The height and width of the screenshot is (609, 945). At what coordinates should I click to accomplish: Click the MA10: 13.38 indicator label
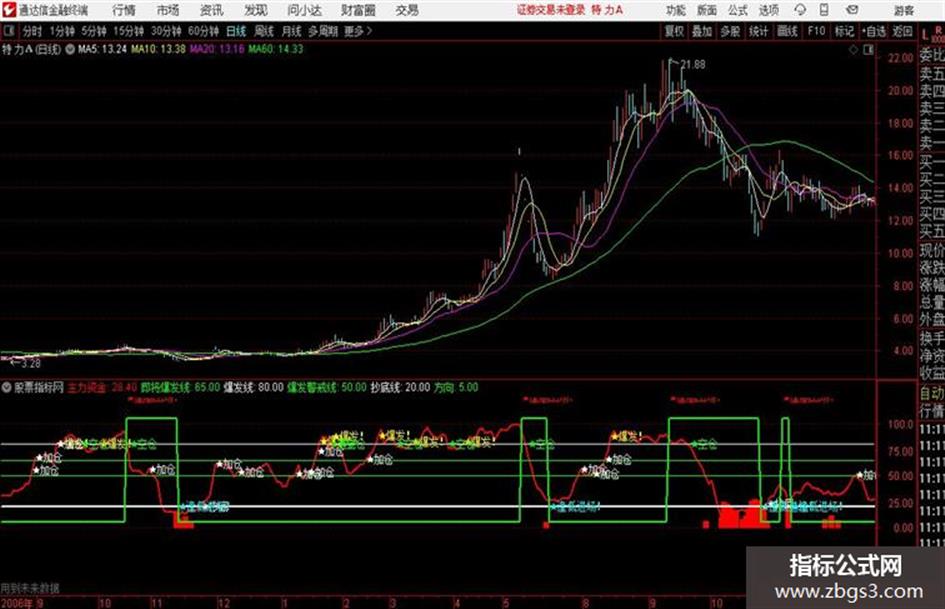click(x=159, y=49)
